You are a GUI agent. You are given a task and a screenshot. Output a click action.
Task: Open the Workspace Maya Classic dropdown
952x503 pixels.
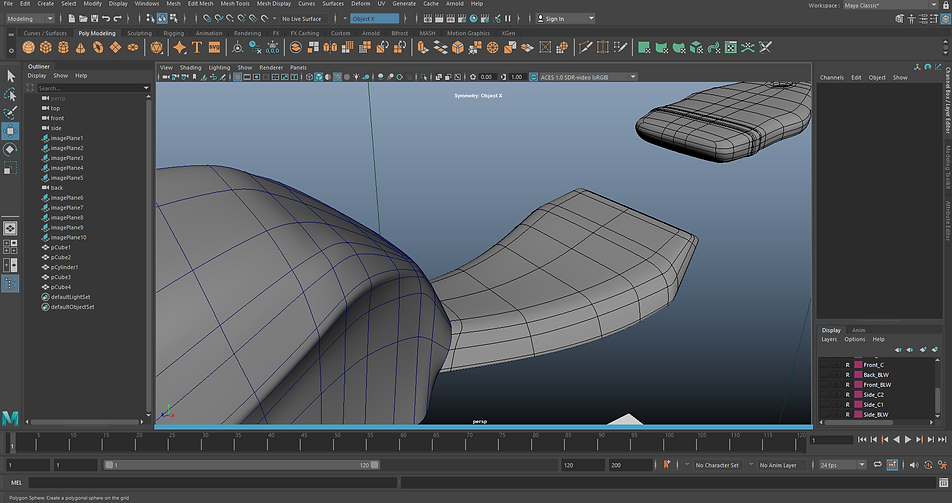click(x=890, y=5)
